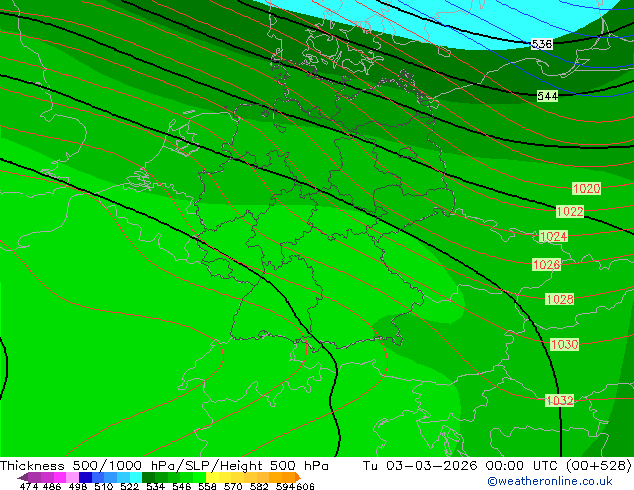Pick the yellow legend swatch above 558

pos(212,477)
